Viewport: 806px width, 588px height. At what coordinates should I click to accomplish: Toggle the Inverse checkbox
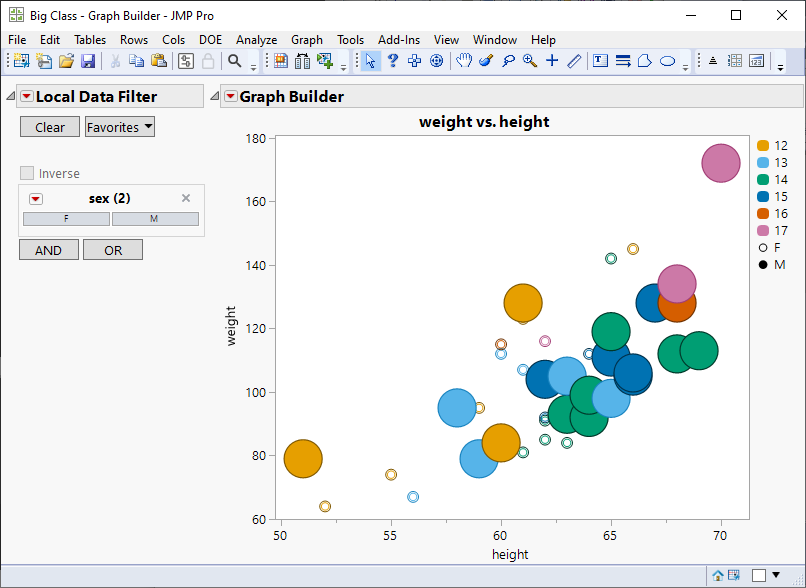(x=27, y=173)
